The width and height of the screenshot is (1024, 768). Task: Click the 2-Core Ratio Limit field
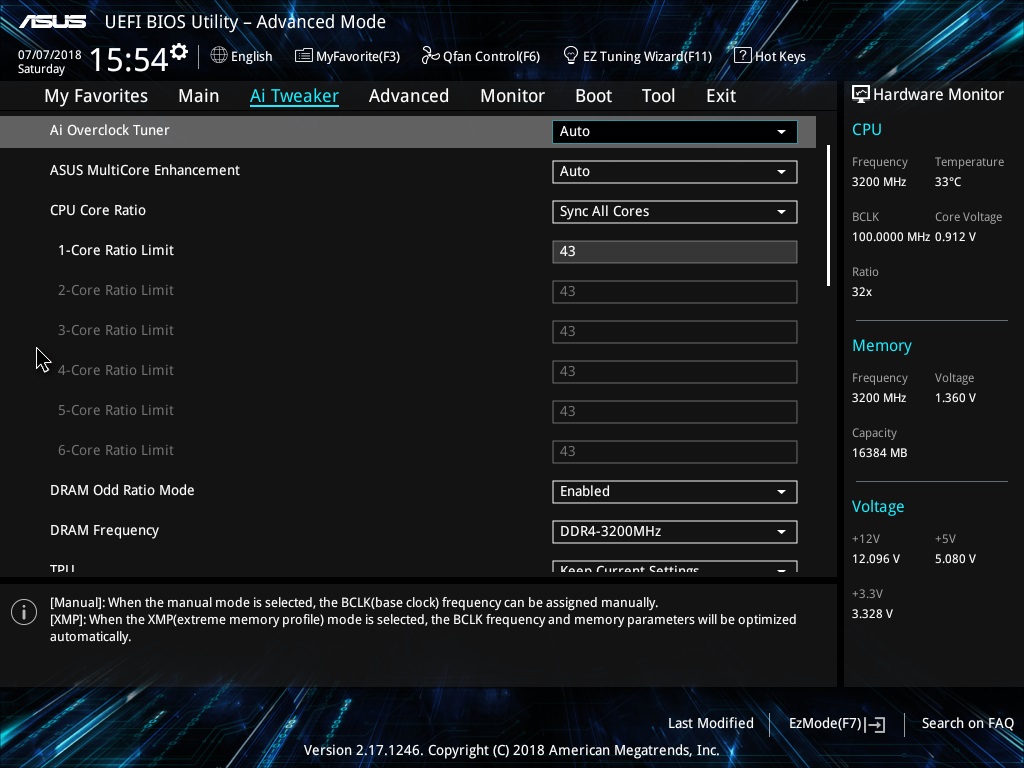[x=675, y=291]
